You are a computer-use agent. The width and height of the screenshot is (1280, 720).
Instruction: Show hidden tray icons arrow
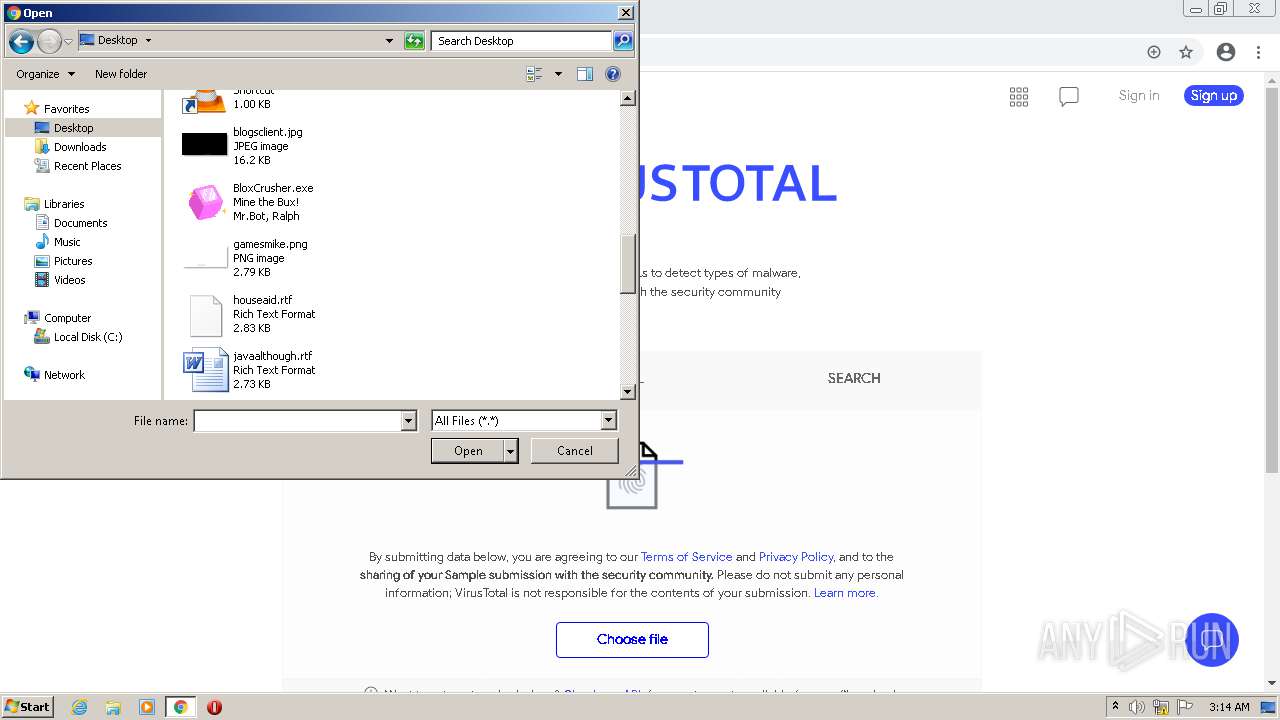(1115, 707)
